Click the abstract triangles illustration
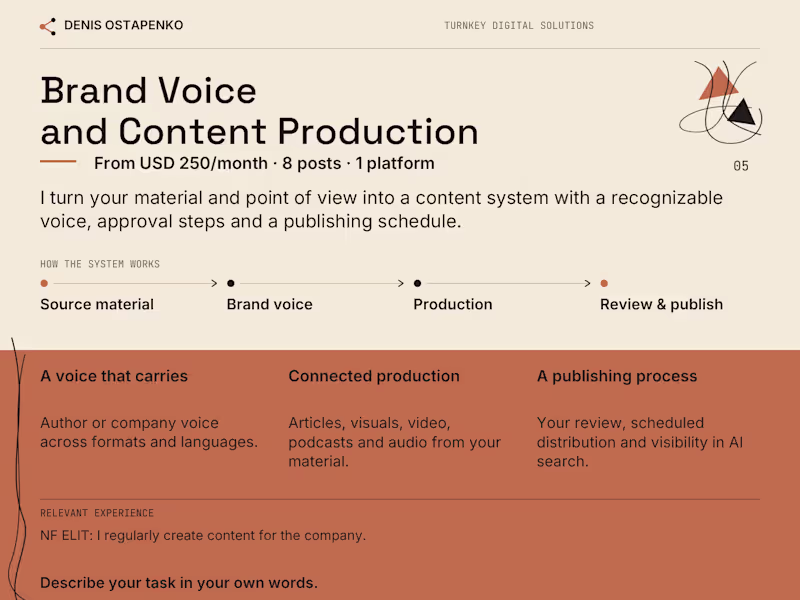This screenshot has width=800, height=600. [x=721, y=102]
